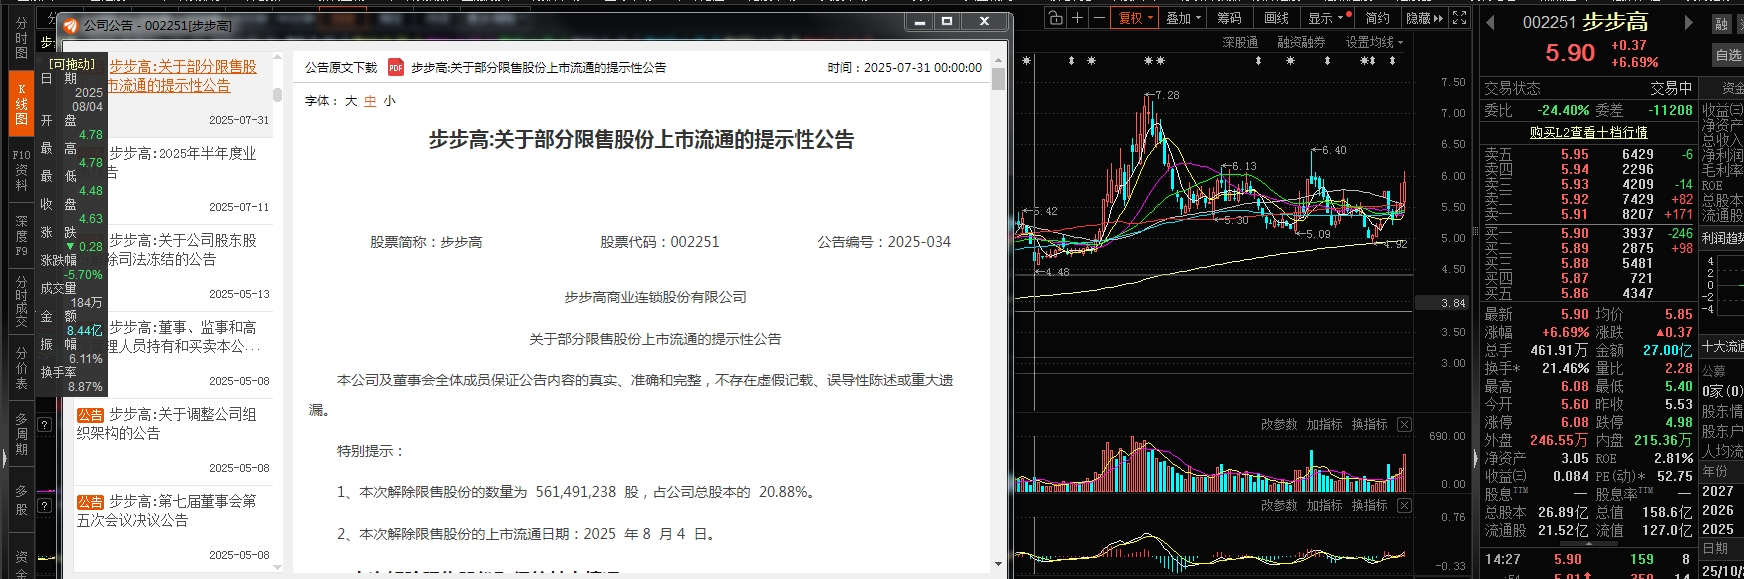Click the 融 badge beside stock name

pyautogui.click(x=1722, y=24)
